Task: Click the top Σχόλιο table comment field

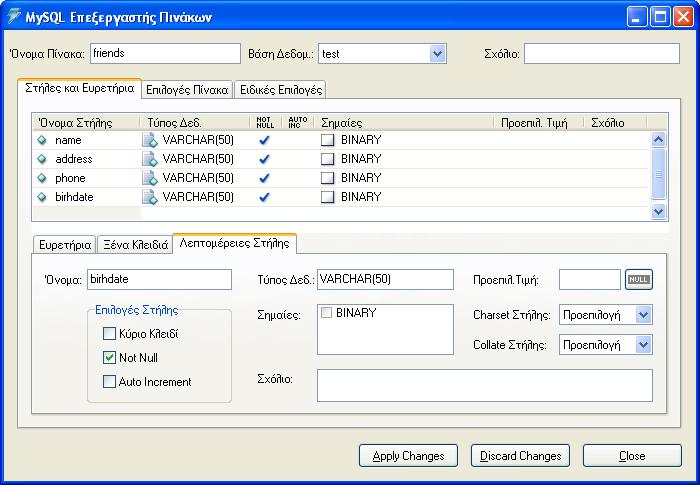Action: tap(602, 54)
